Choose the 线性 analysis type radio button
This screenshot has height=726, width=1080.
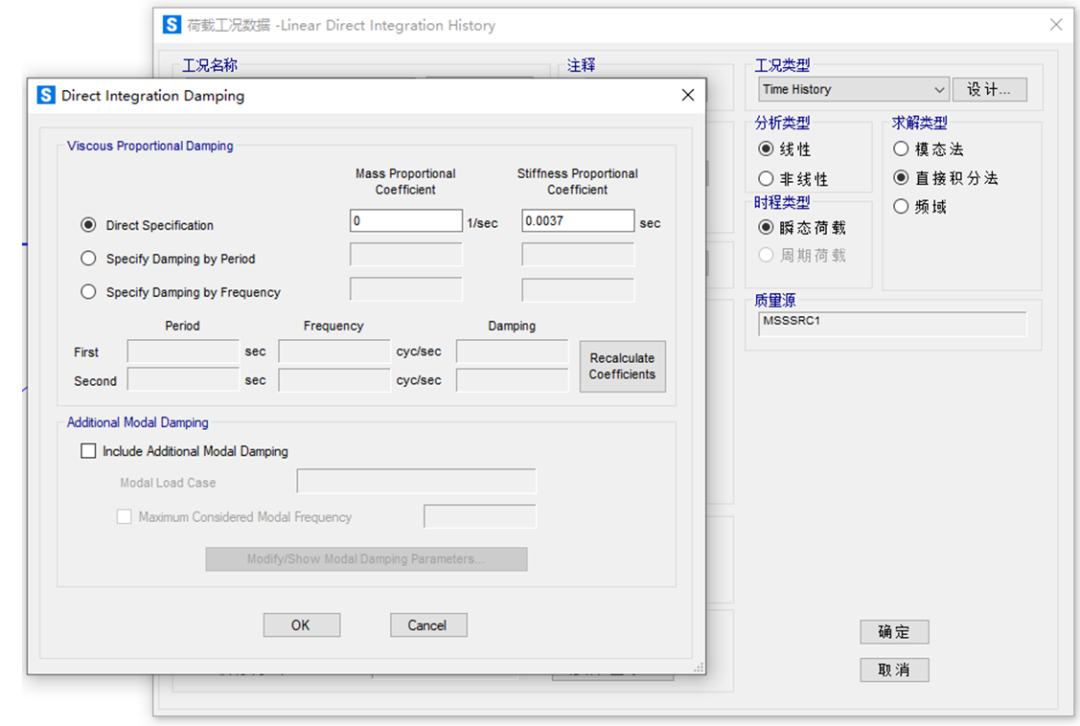[765, 149]
